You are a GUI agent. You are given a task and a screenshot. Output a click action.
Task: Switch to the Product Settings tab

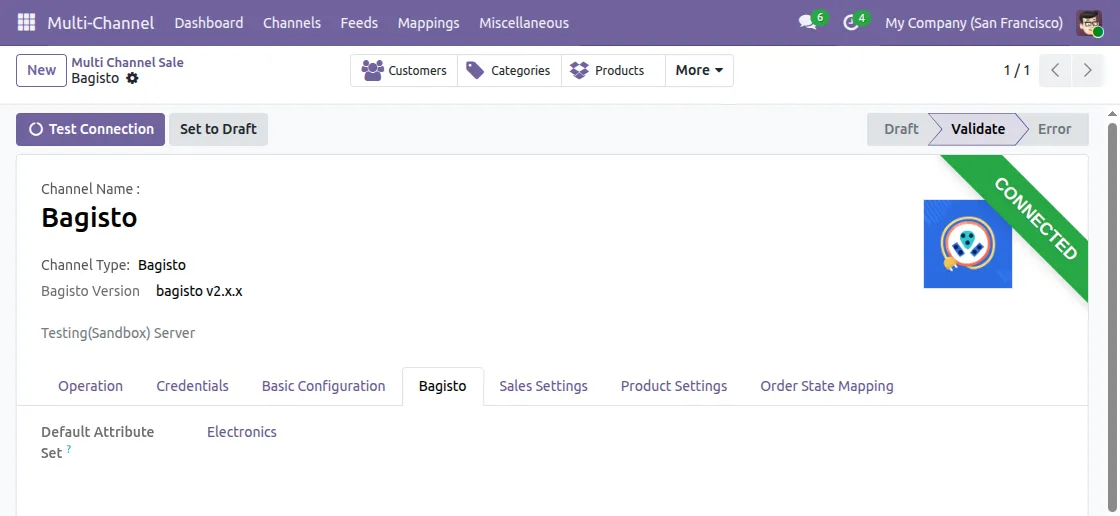[674, 386]
